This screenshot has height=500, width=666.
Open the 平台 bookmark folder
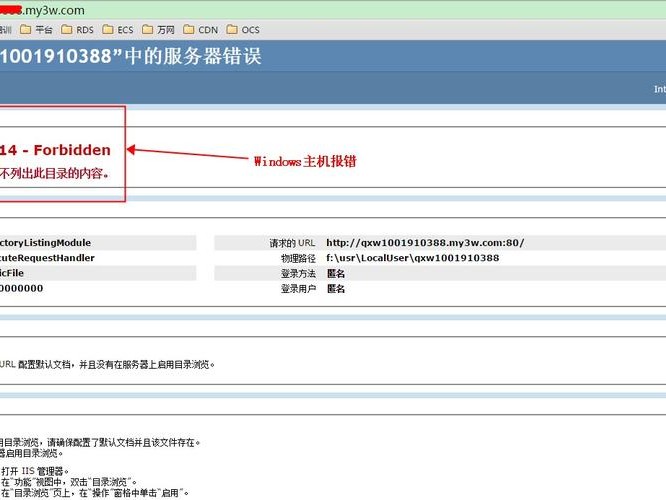tap(36, 30)
